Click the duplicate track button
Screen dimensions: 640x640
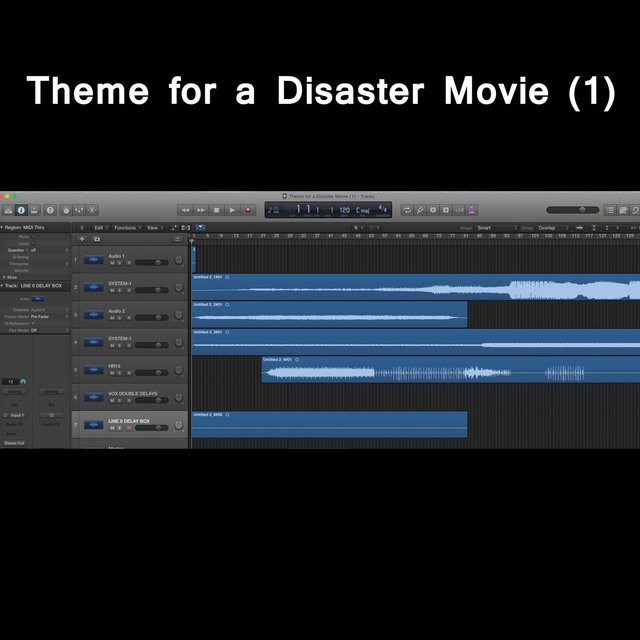point(97,239)
